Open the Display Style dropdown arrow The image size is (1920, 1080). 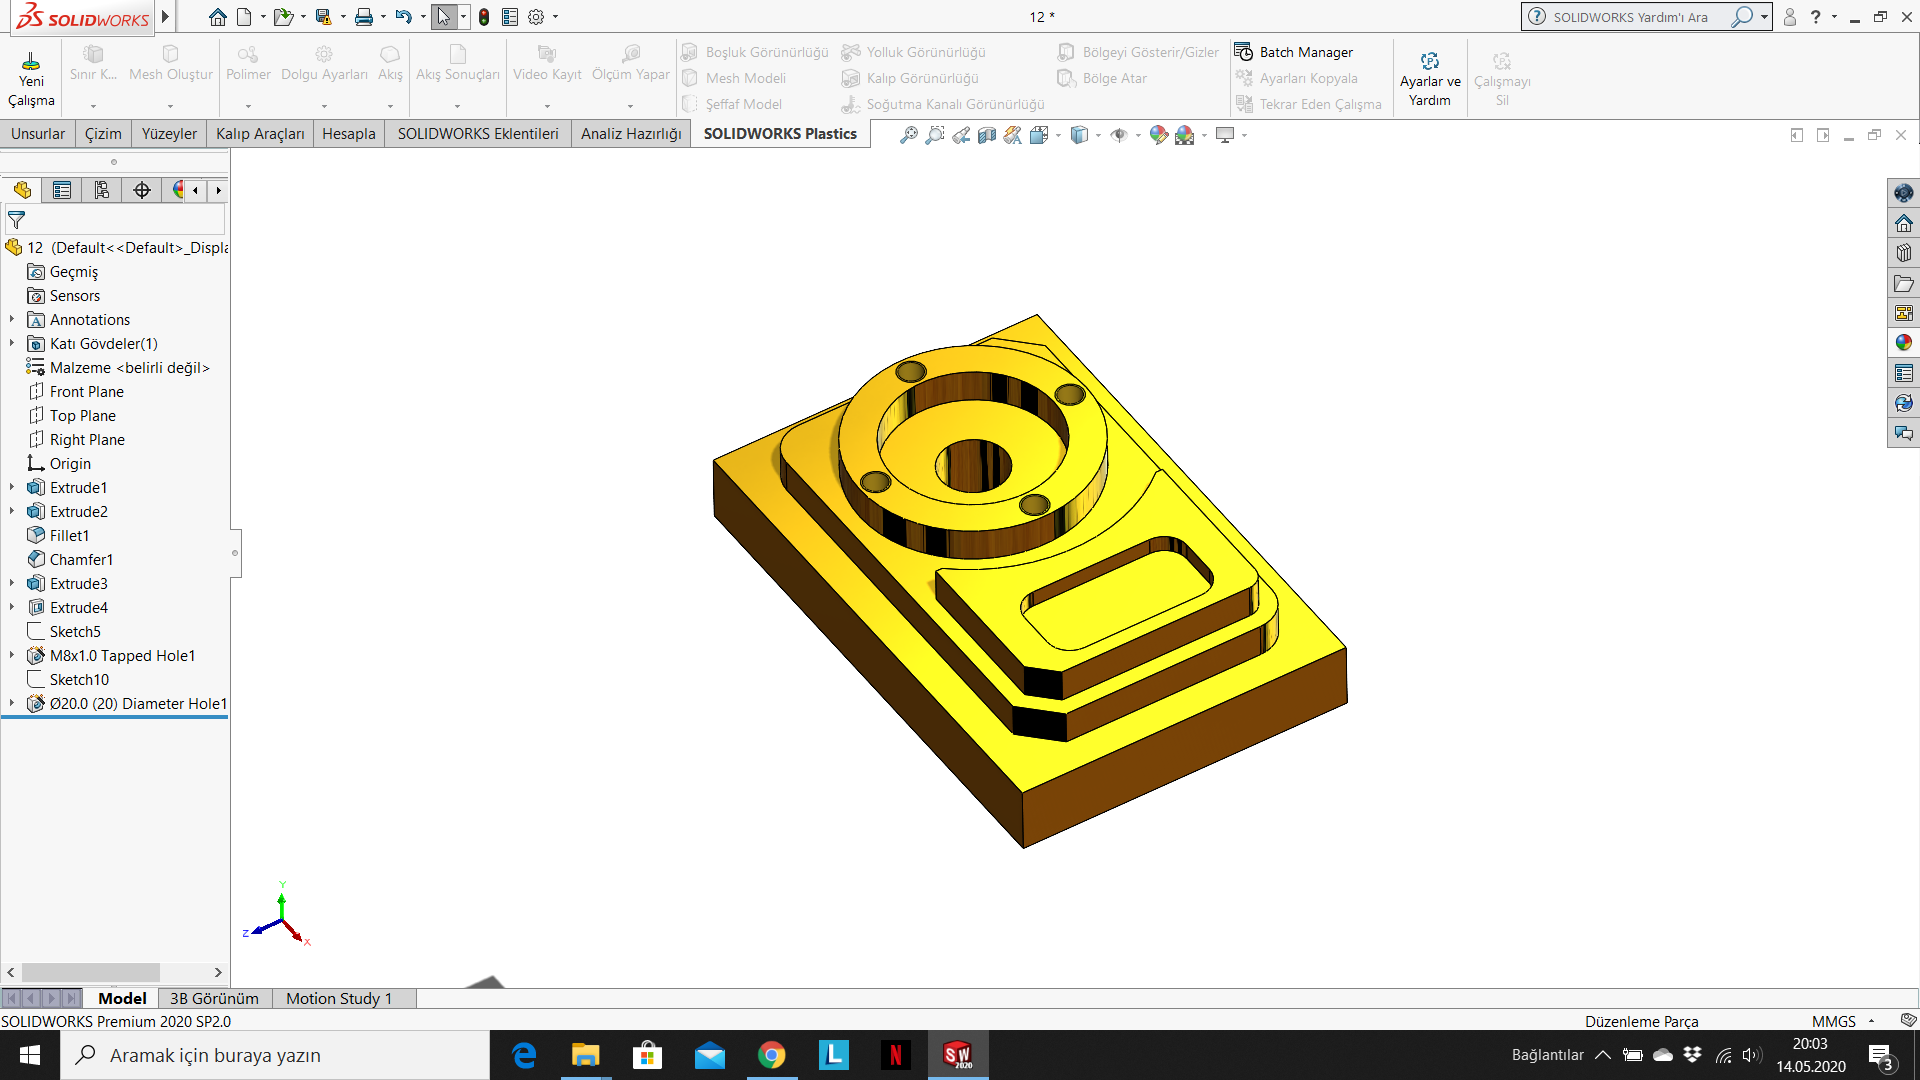click(1098, 135)
